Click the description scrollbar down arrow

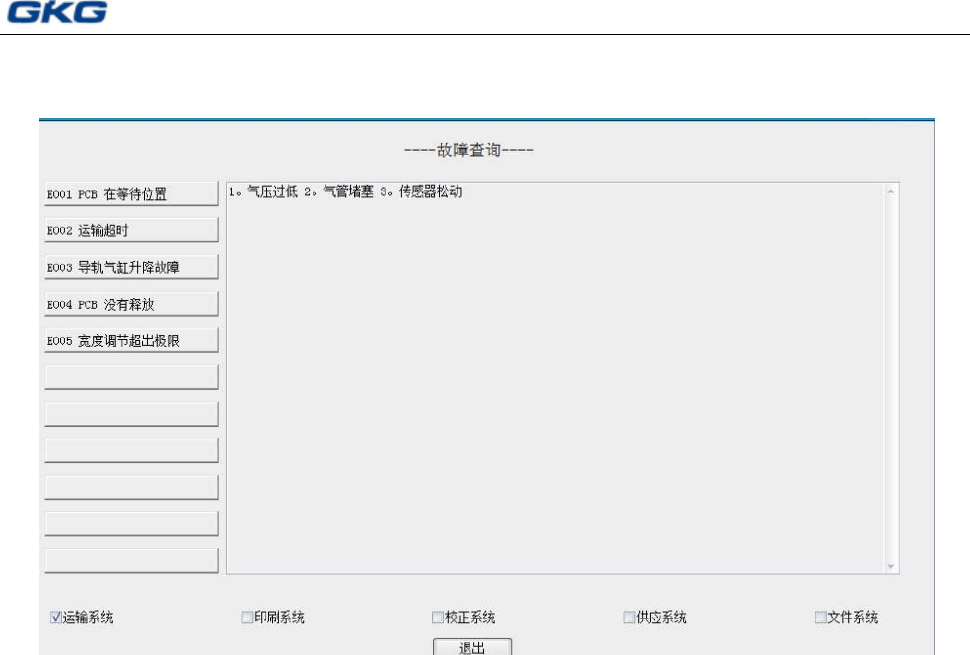coord(891,566)
